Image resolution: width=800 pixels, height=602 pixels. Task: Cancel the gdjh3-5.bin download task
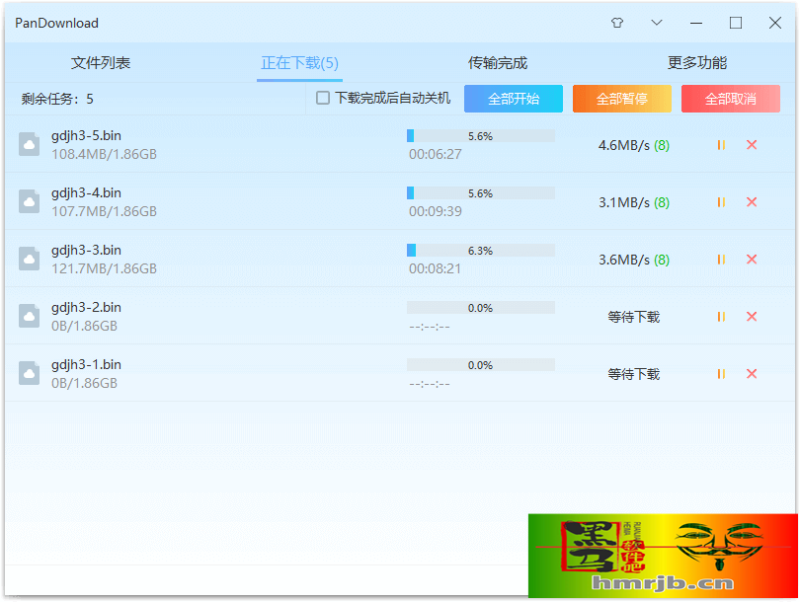[751, 145]
